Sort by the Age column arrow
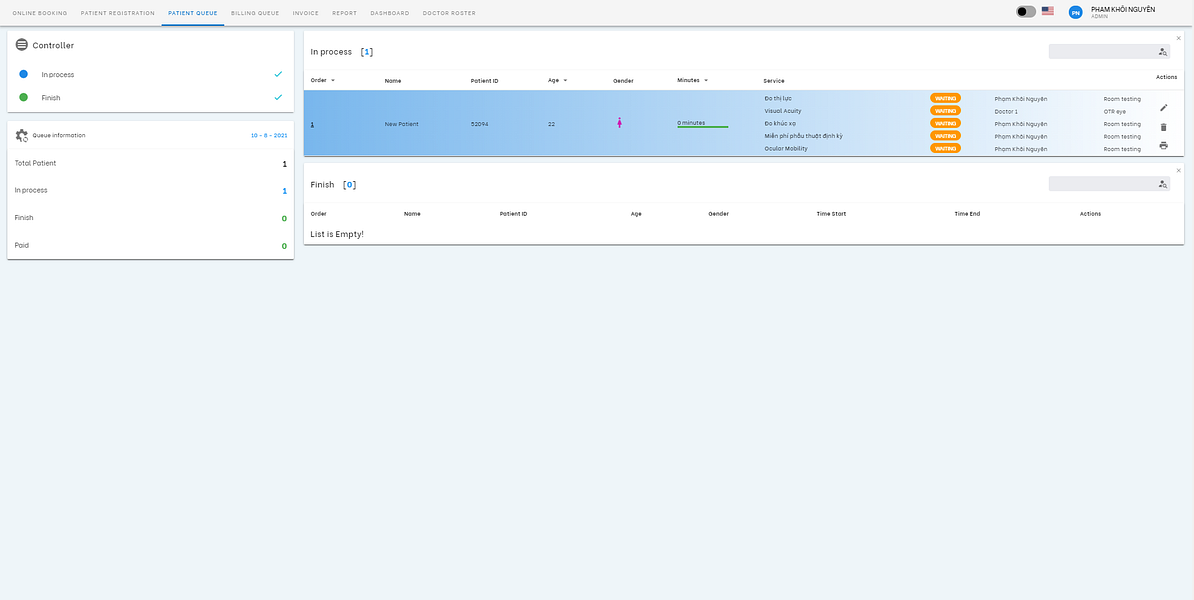The width and height of the screenshot is (1194, 600). tap(565, 80)
